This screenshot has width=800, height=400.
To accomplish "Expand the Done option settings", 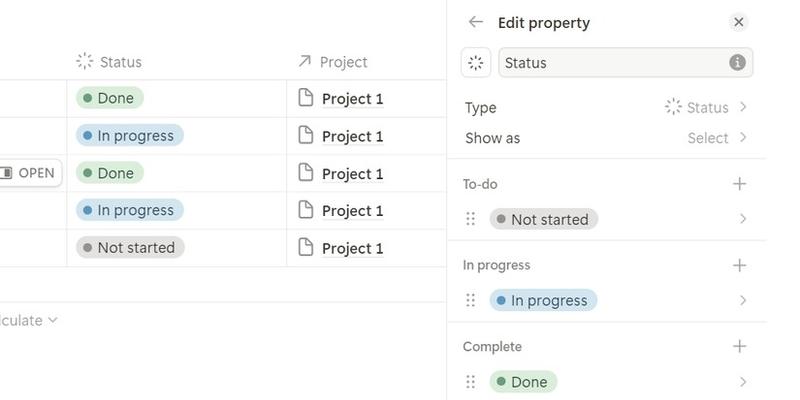I will pos(742,382).
